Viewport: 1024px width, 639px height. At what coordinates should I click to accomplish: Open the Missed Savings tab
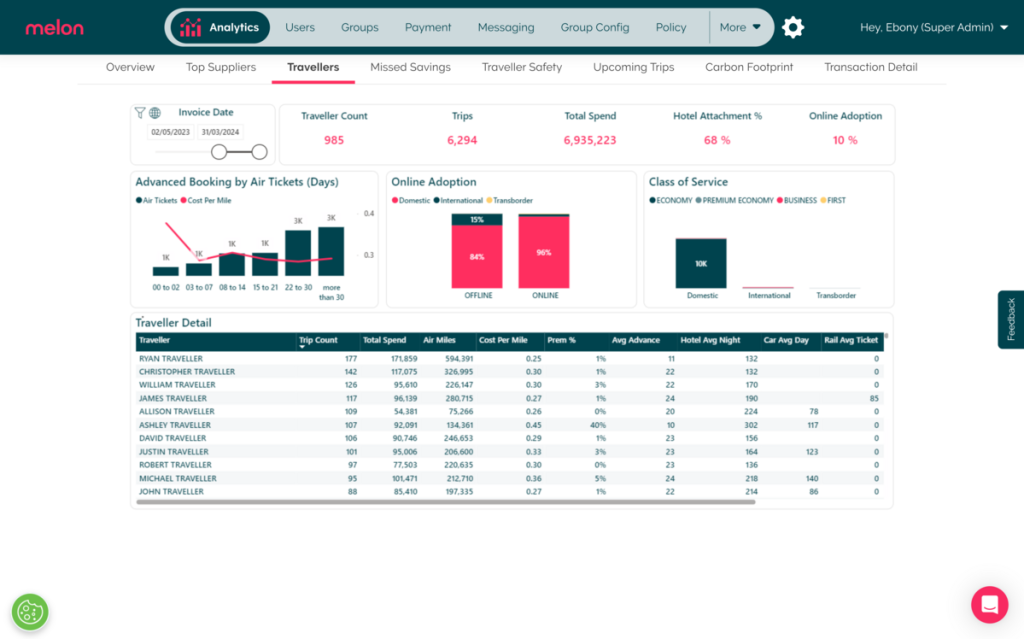point(410,67)
